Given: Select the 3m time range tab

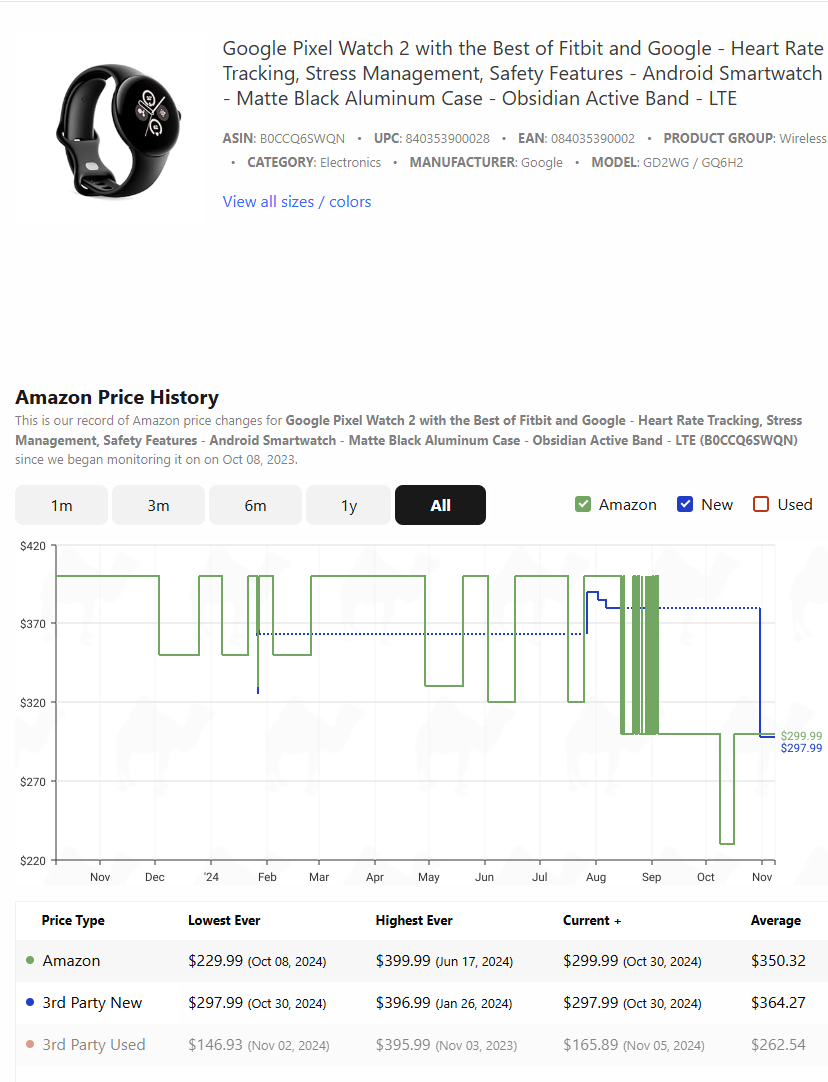Looking at the screenshot, I should coord(158,505).
